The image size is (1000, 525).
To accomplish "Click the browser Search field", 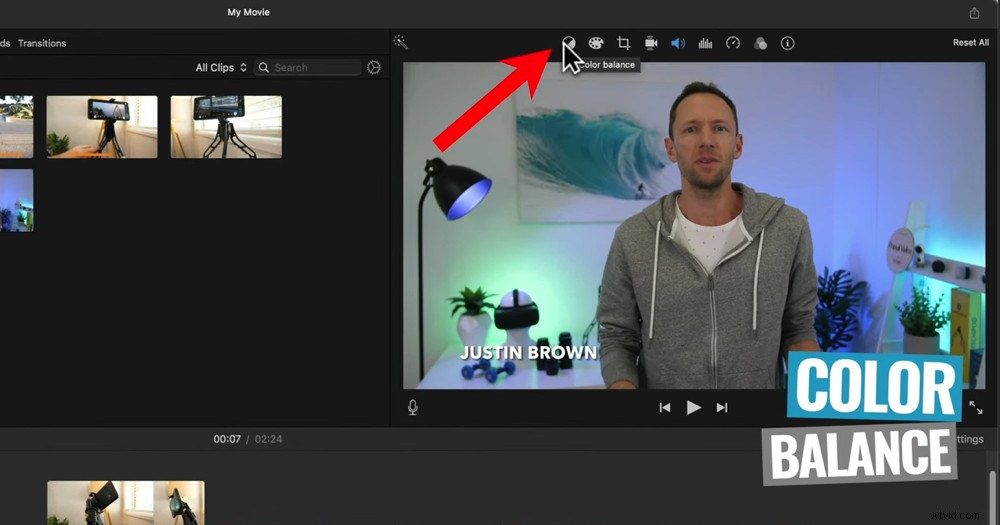I will pos(308,68).
